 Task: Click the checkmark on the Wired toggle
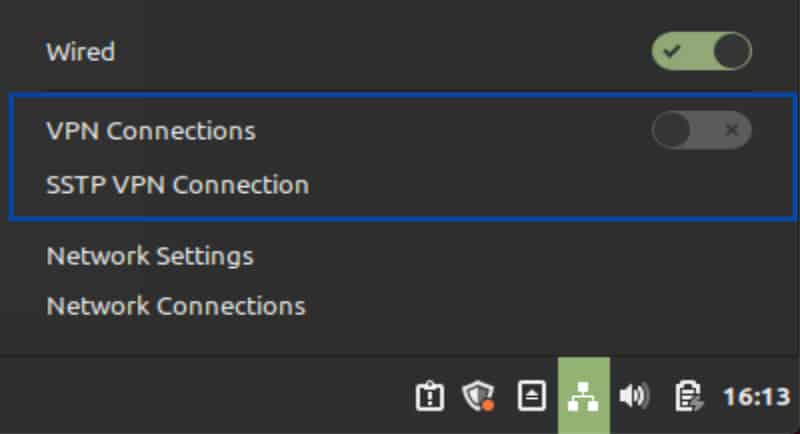[x=672, y=52]
